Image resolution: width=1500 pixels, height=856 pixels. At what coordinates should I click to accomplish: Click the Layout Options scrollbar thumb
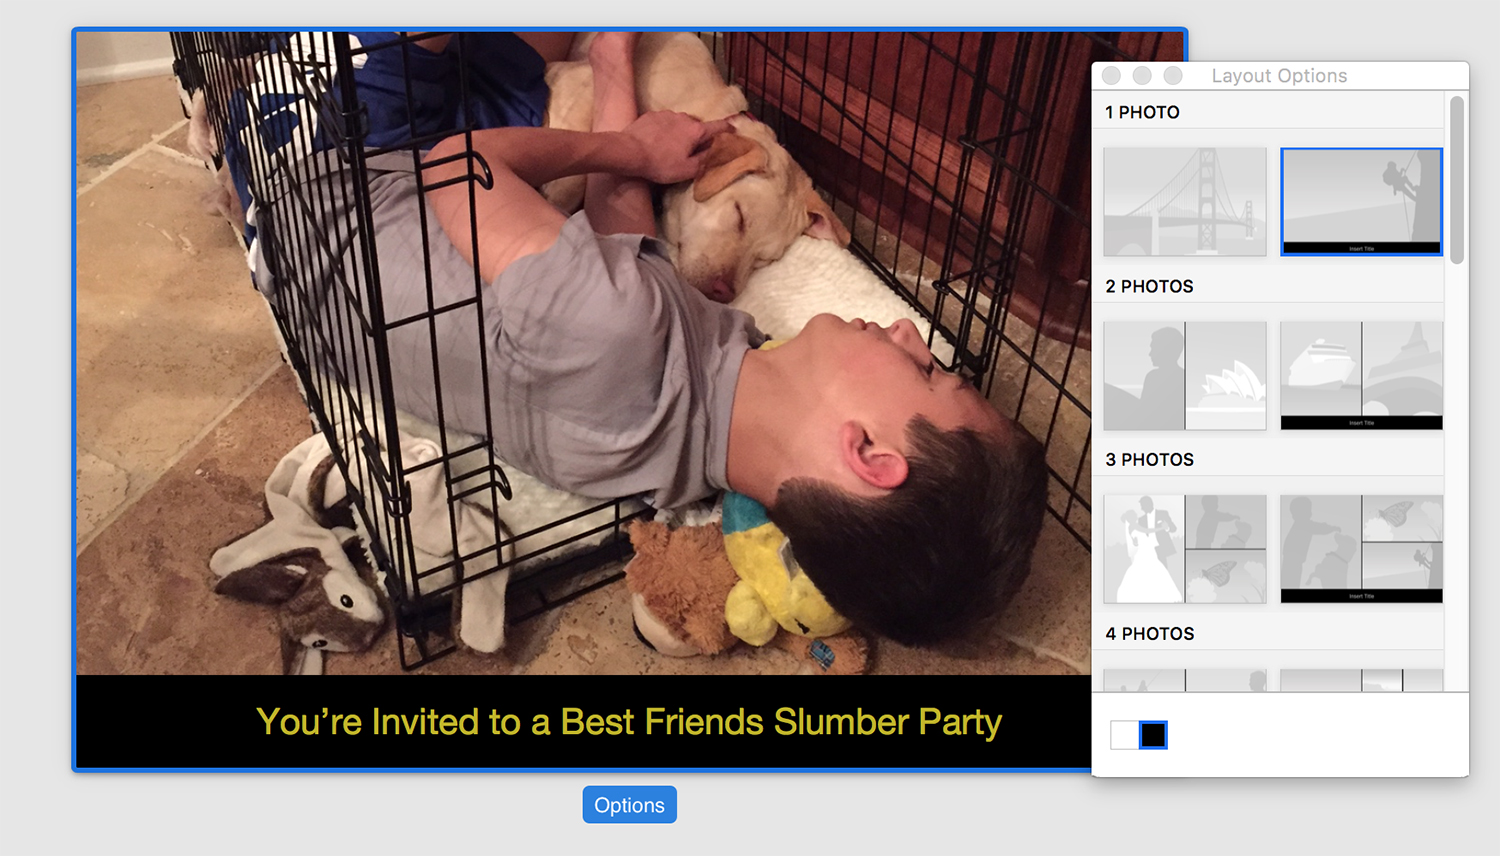1457,180
